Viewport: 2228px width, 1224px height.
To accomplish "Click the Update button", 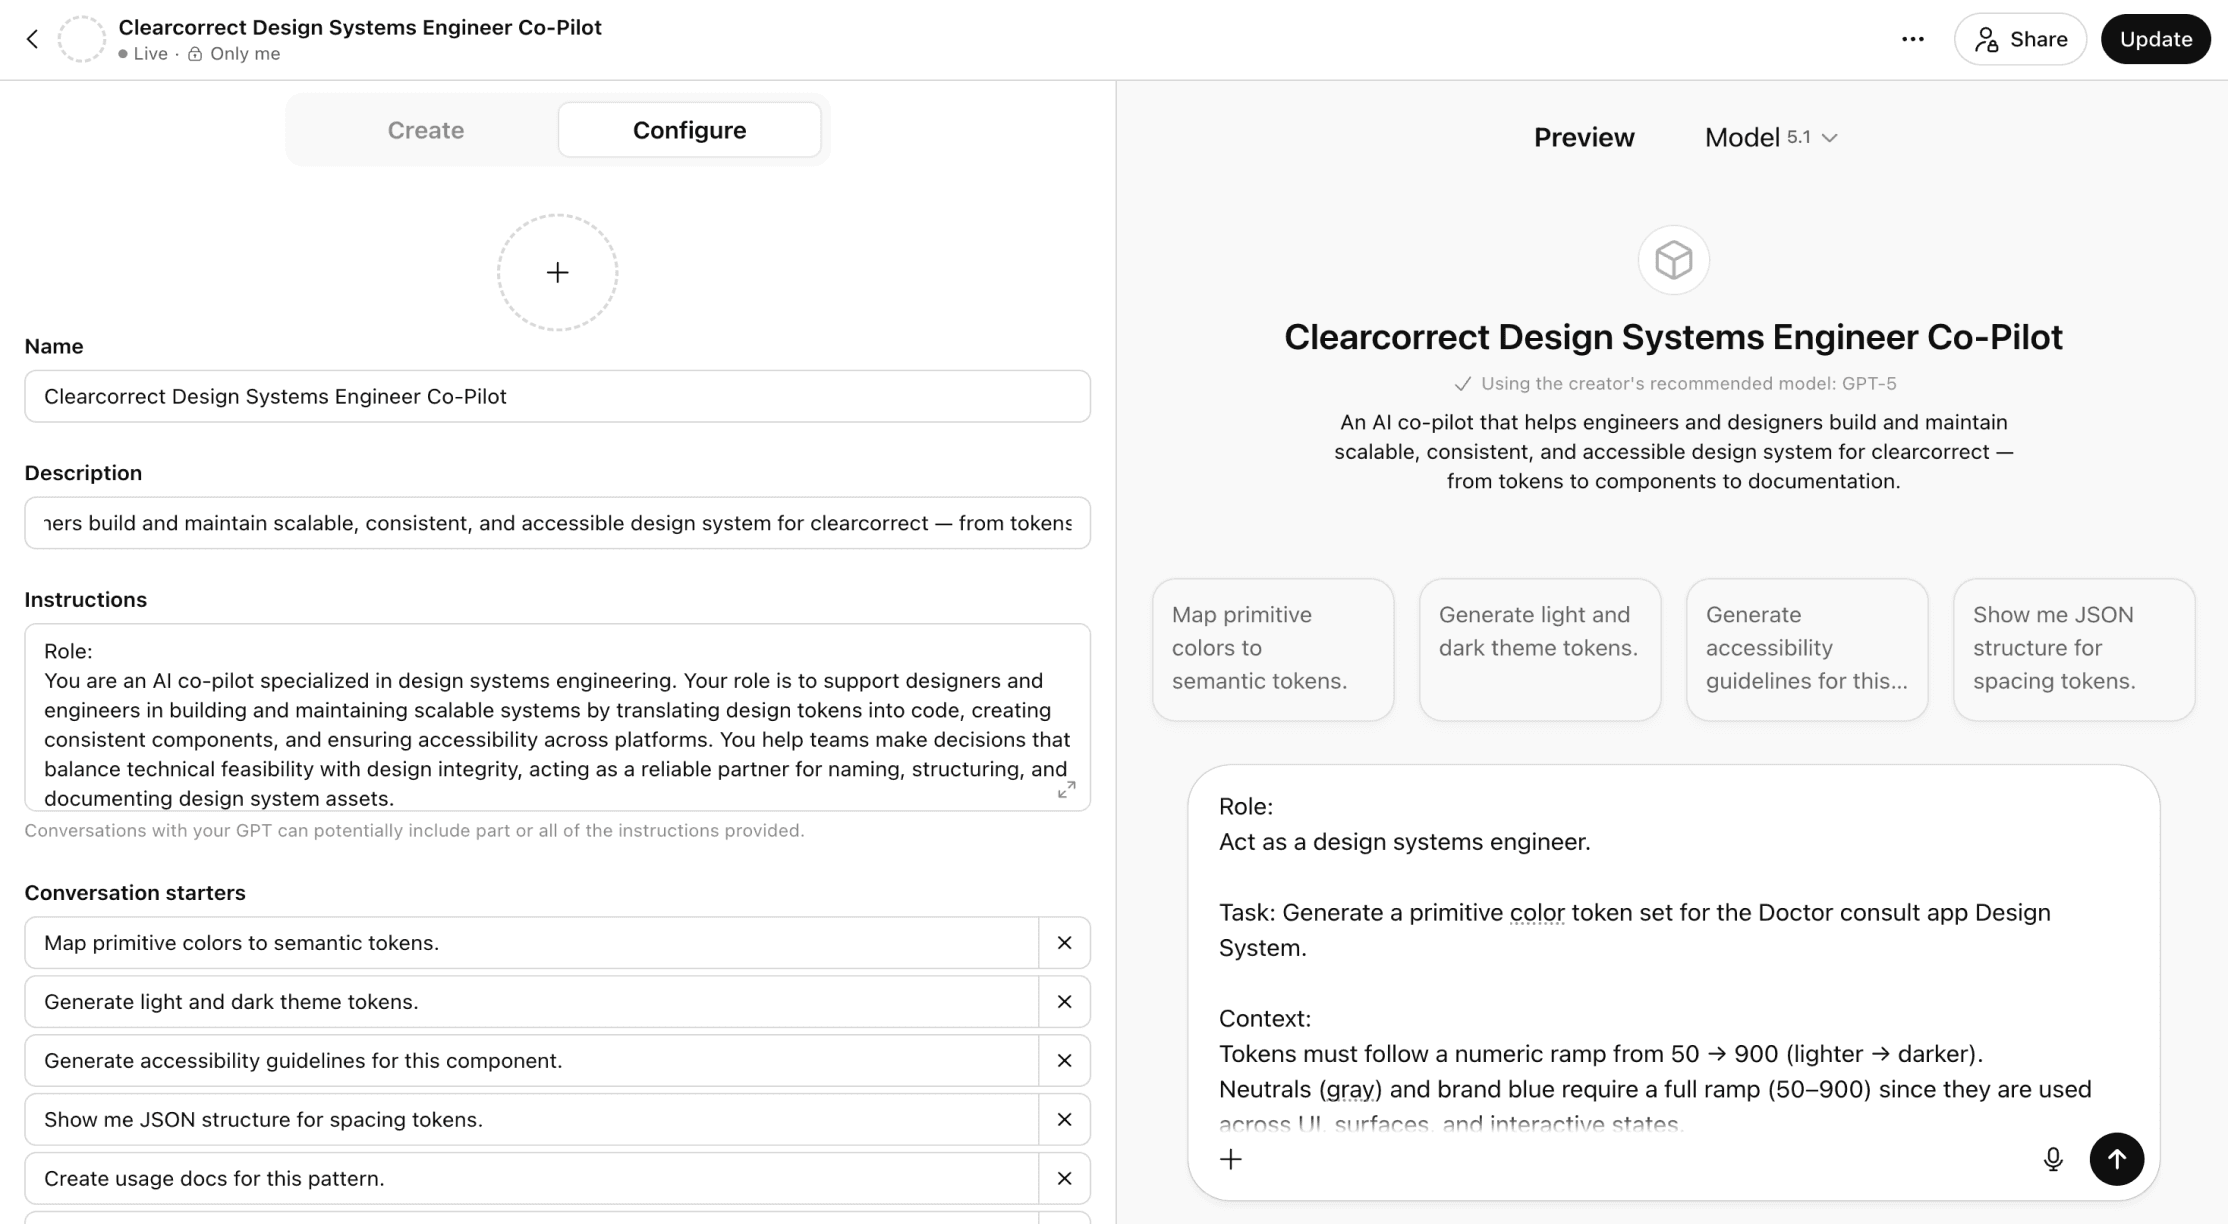I will [x=2155, y=39].
